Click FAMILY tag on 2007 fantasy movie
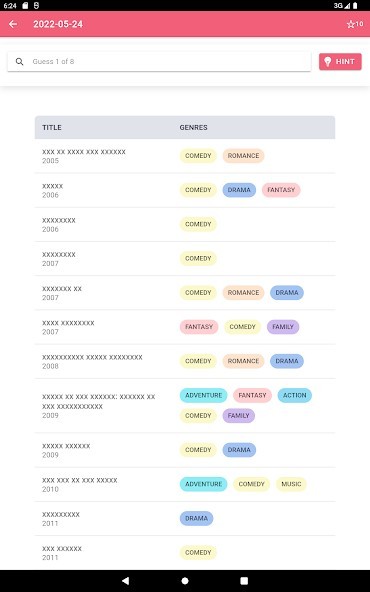This screenshot has height=592, width=370. point(283,327)
